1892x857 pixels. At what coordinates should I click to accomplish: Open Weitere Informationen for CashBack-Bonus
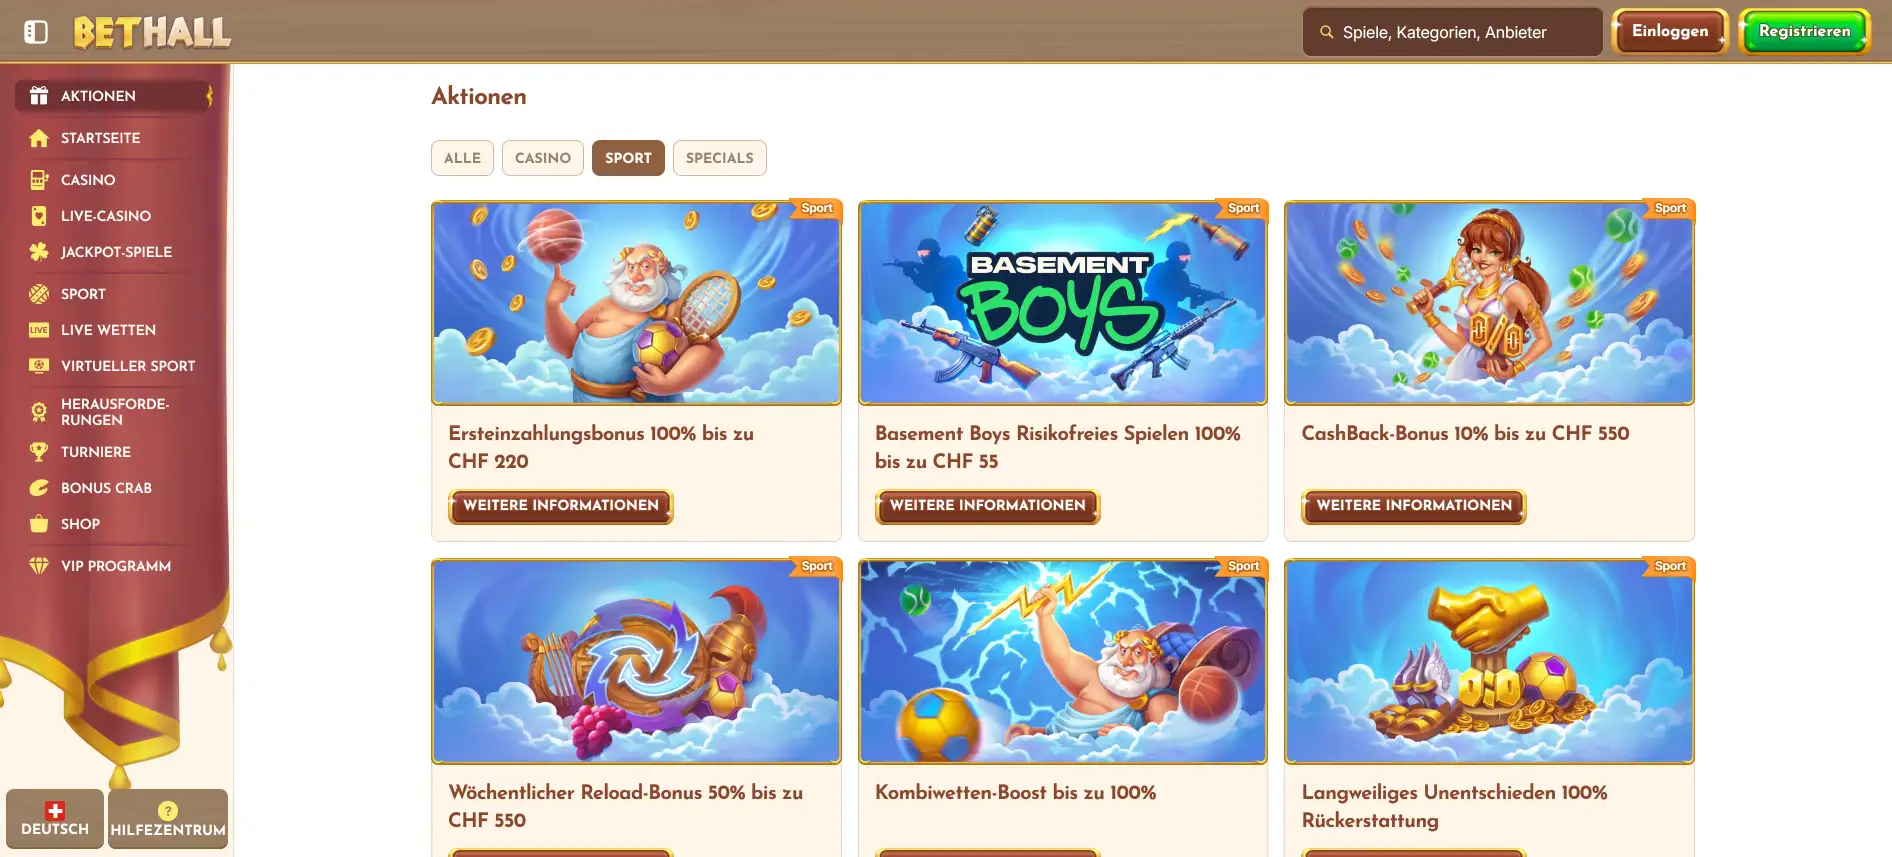1414,506
